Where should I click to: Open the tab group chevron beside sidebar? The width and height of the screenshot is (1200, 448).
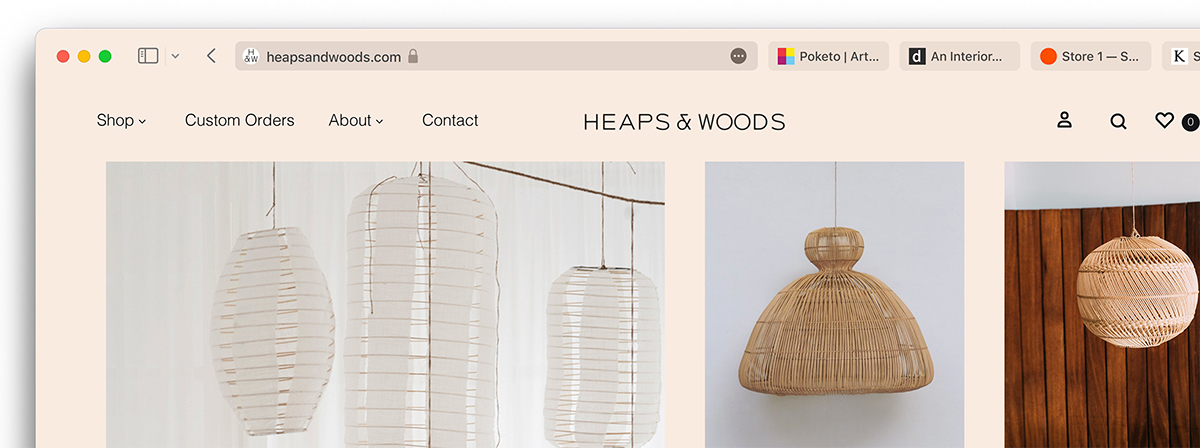[x=175, y=56]
